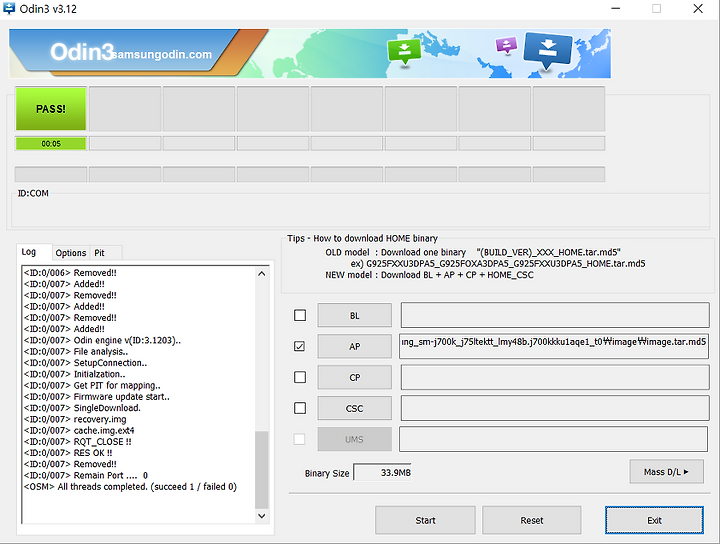Enable the CP checkbox
This screenshot has height=544, width=720.
pyautogui.click(x=300, y=377)
